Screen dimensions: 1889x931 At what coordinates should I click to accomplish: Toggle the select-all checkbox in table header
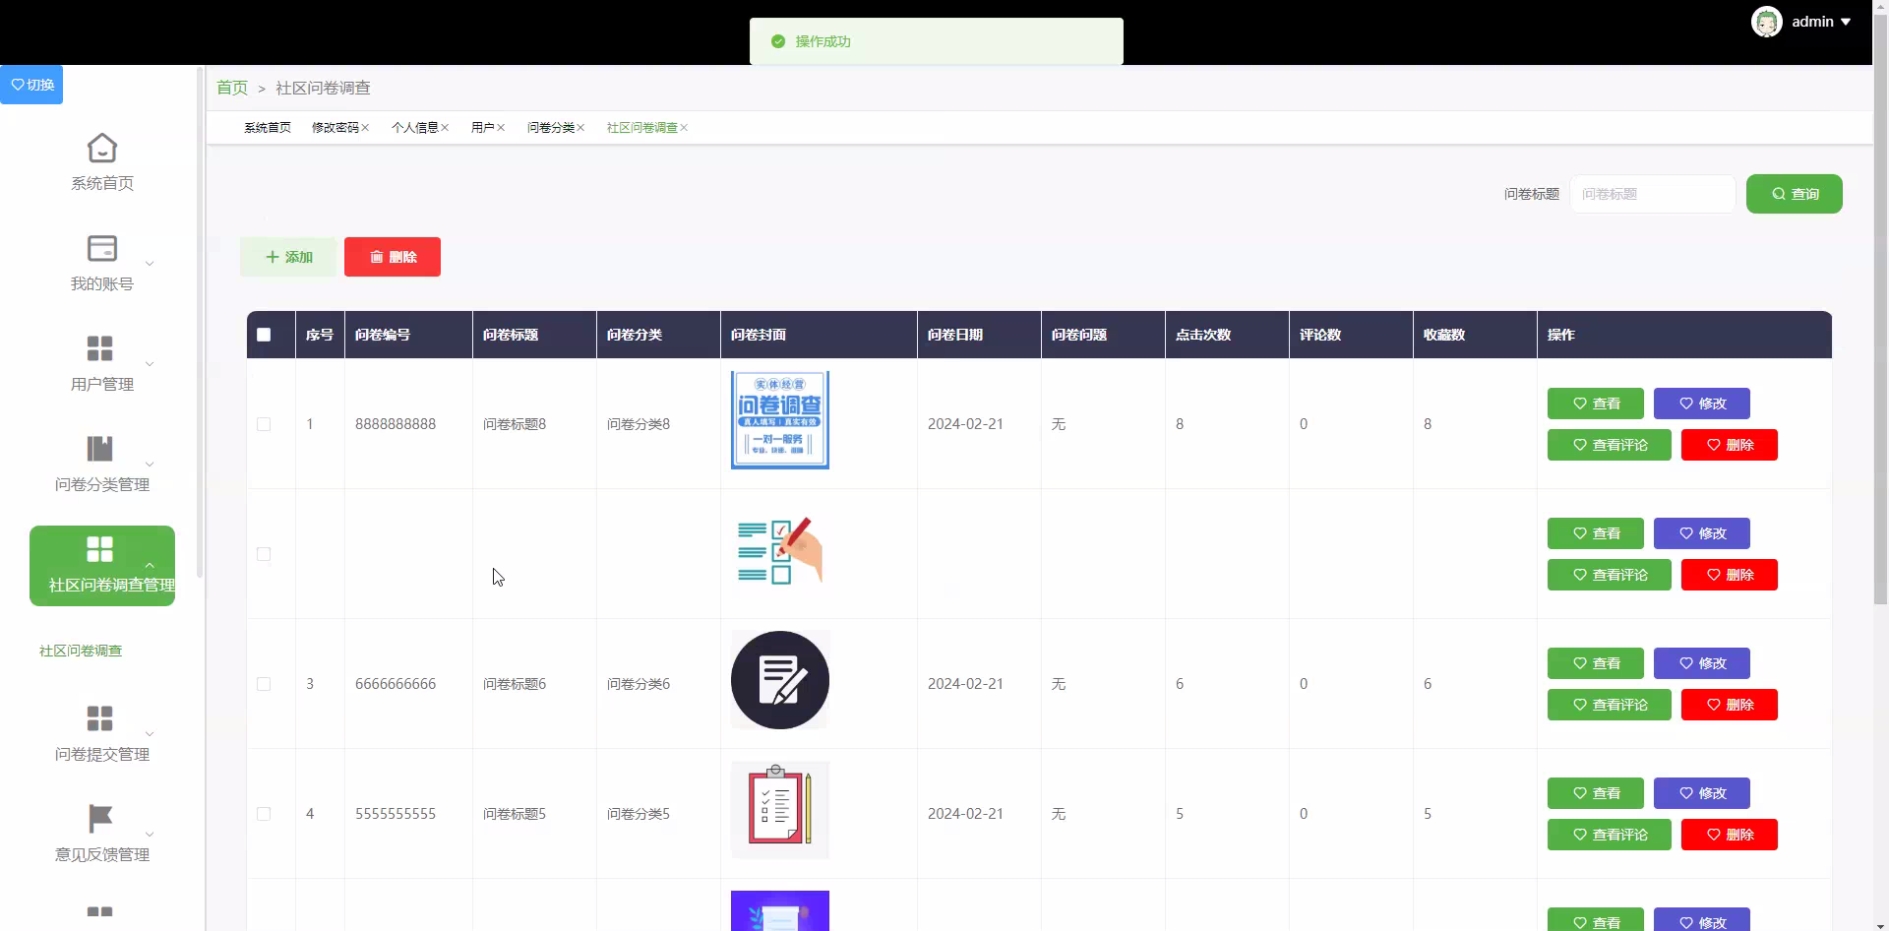[x=264, y=335]
